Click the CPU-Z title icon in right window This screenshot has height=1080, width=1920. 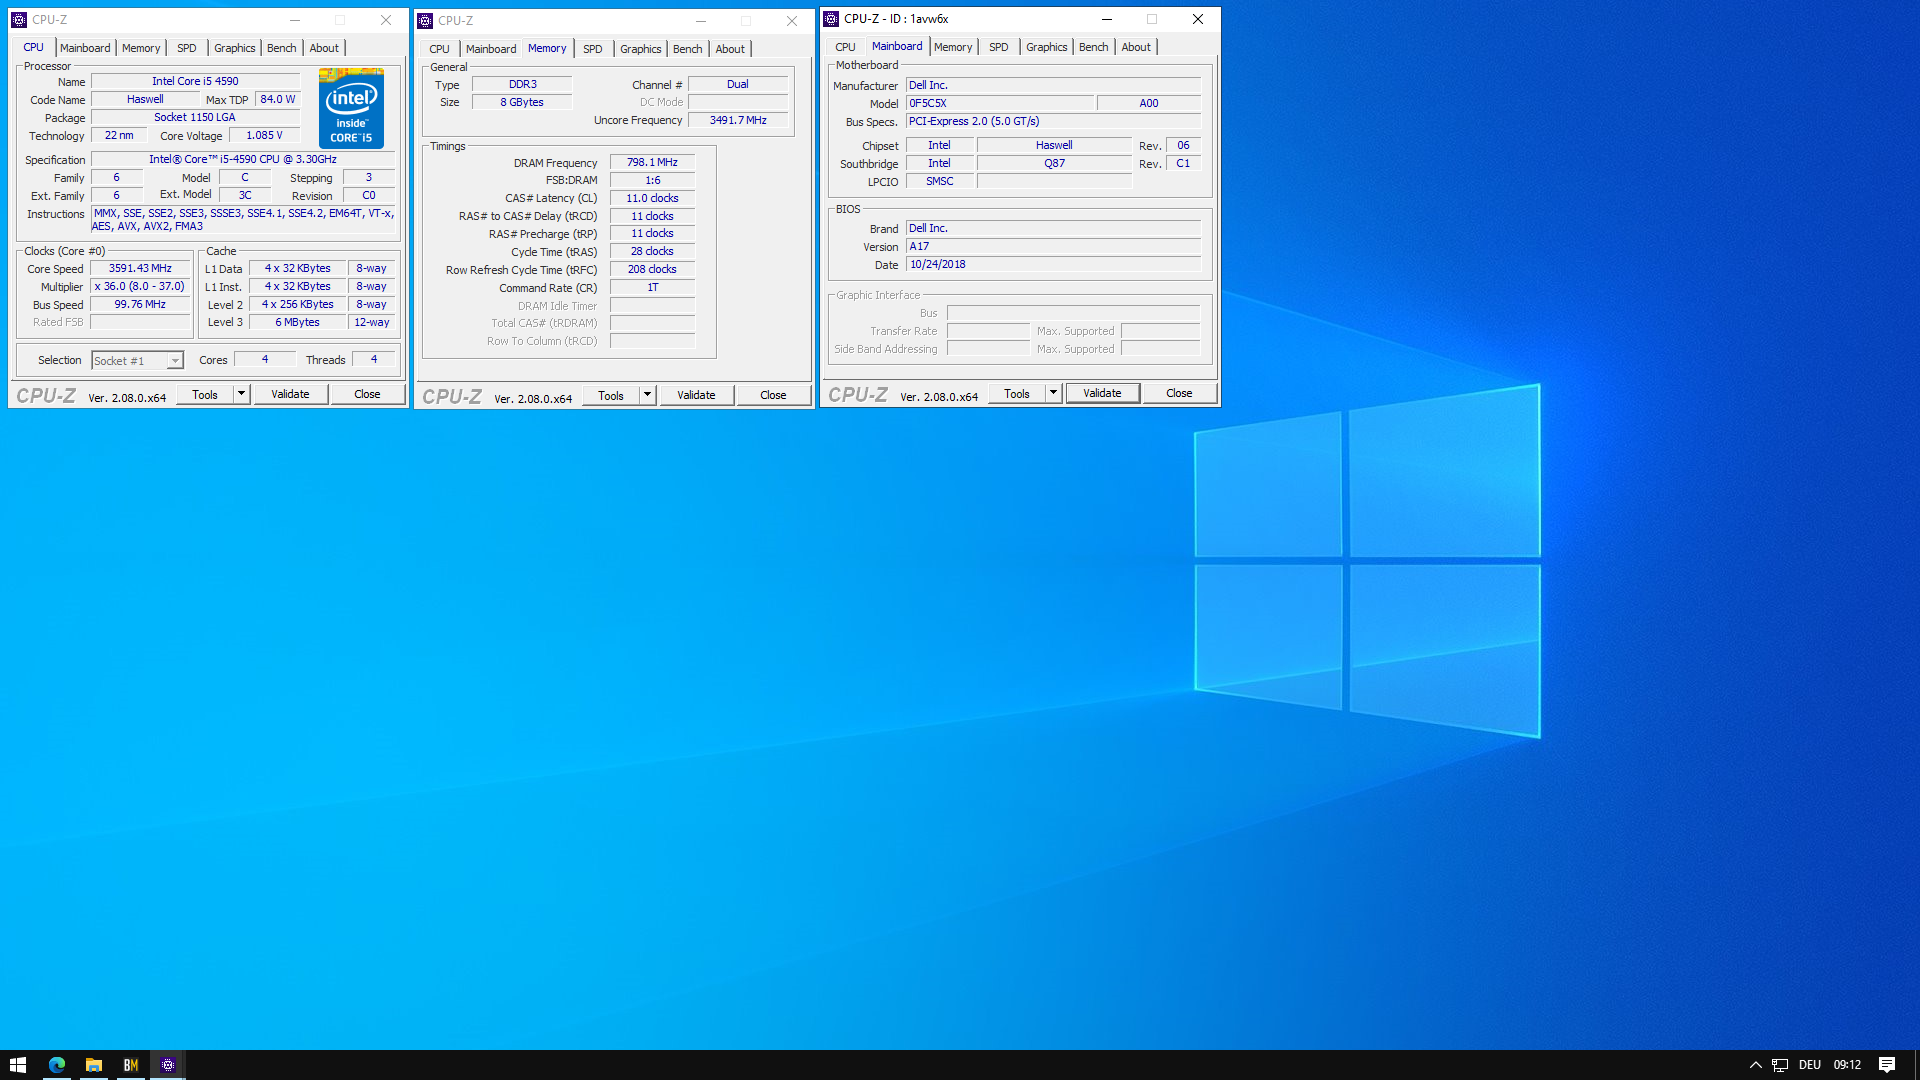[831, 19]
